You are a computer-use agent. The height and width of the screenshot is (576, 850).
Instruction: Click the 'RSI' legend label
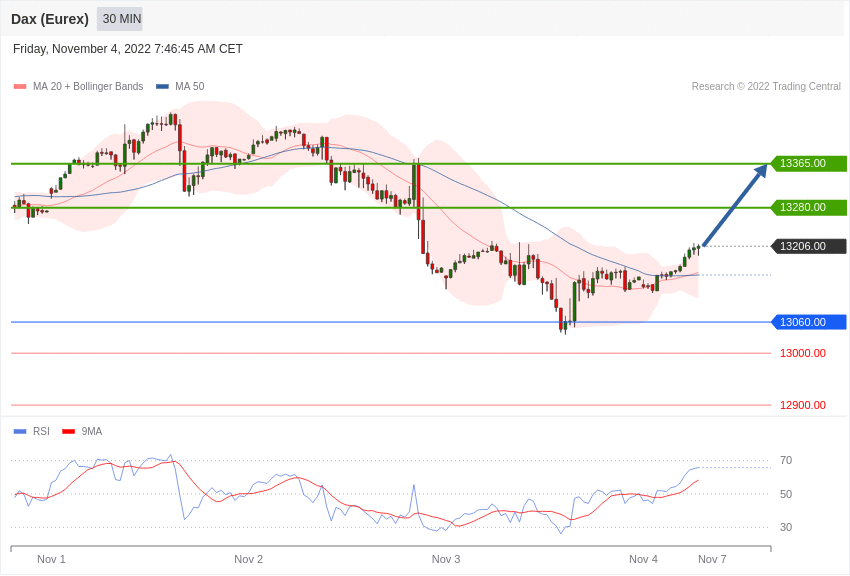[x=41, y=431]
